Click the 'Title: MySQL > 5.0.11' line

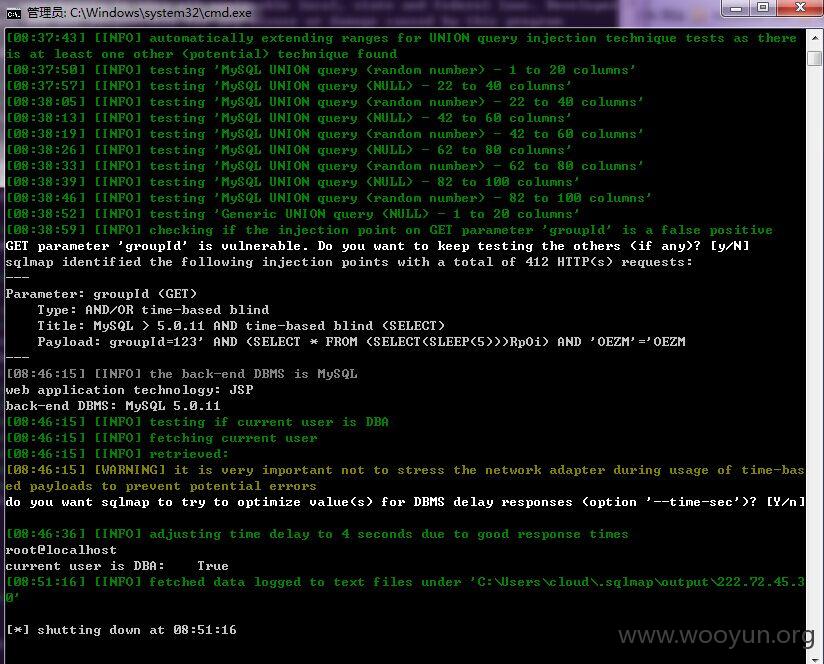[x=241, y=326]
